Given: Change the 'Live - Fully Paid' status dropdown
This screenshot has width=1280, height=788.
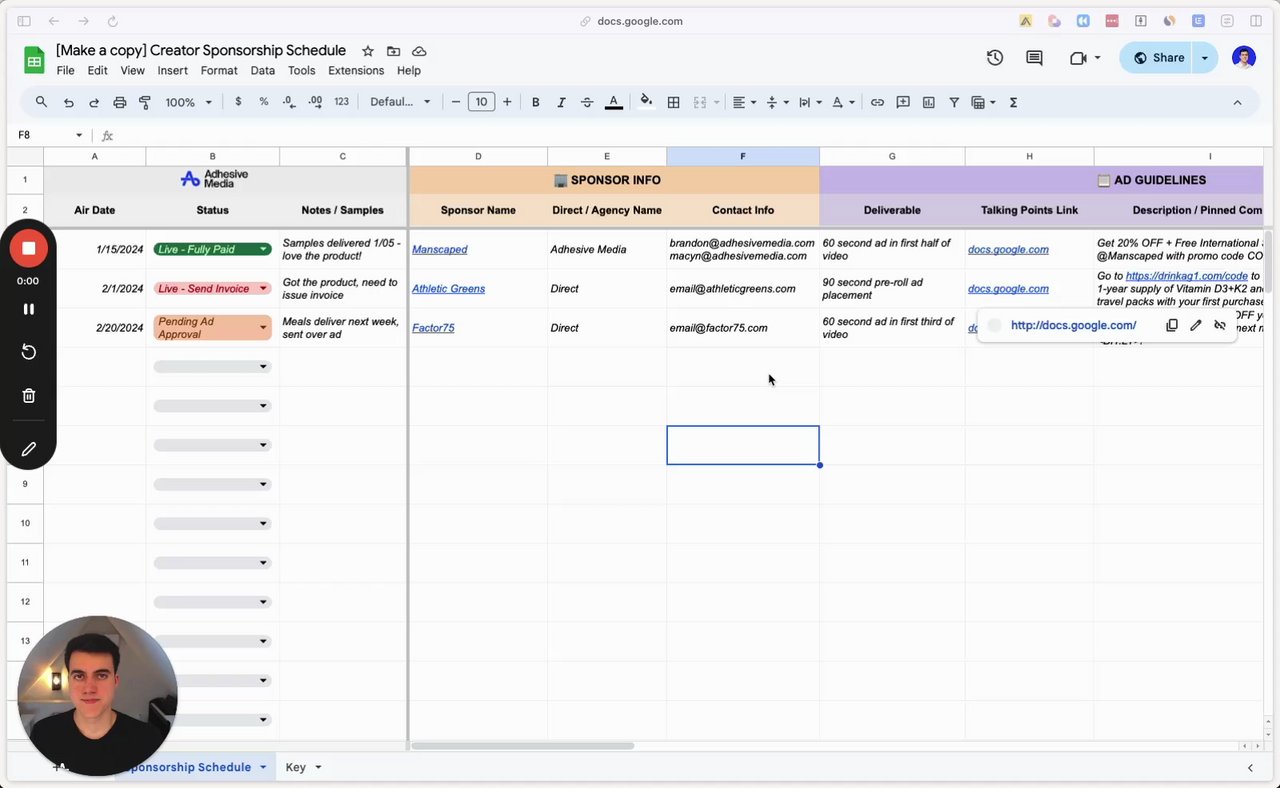Looking at the screenshot, I should [212, 249].
